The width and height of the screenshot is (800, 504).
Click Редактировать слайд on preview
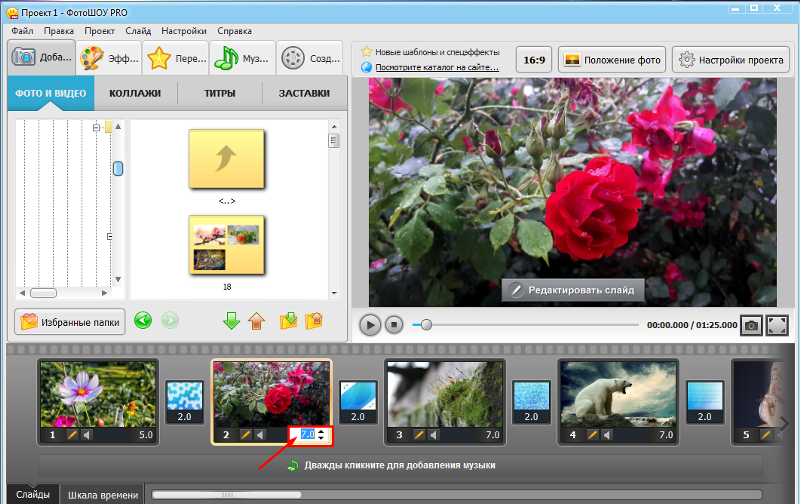(573, 290)
